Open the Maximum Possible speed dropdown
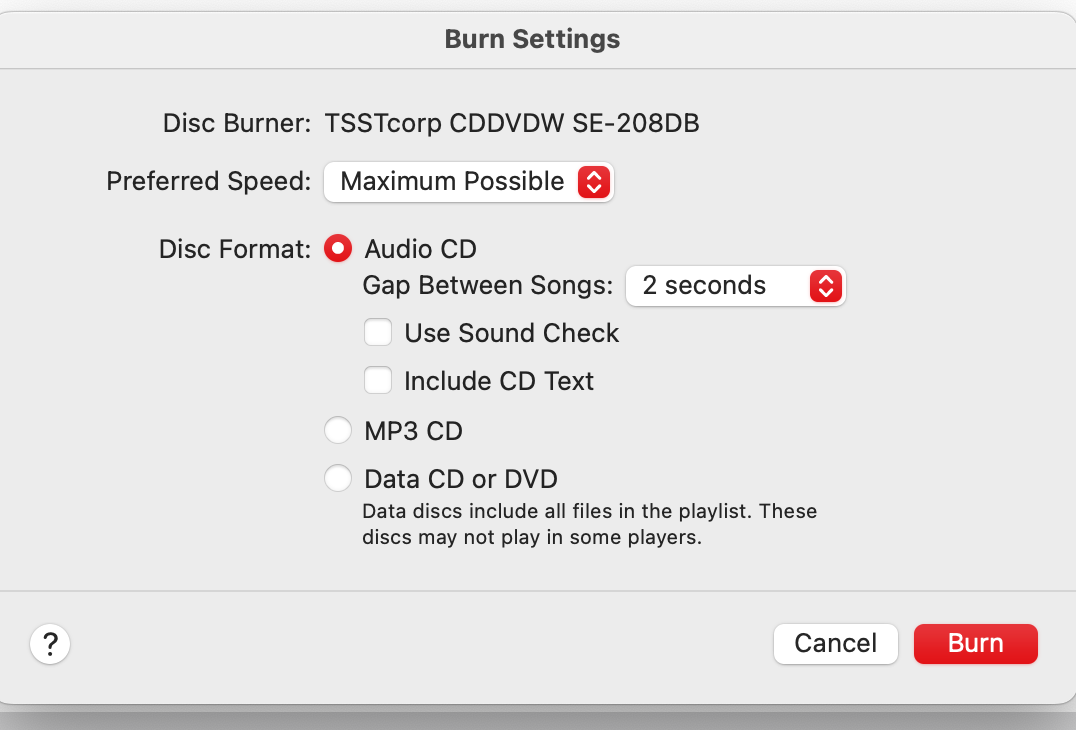 (469, 182)
